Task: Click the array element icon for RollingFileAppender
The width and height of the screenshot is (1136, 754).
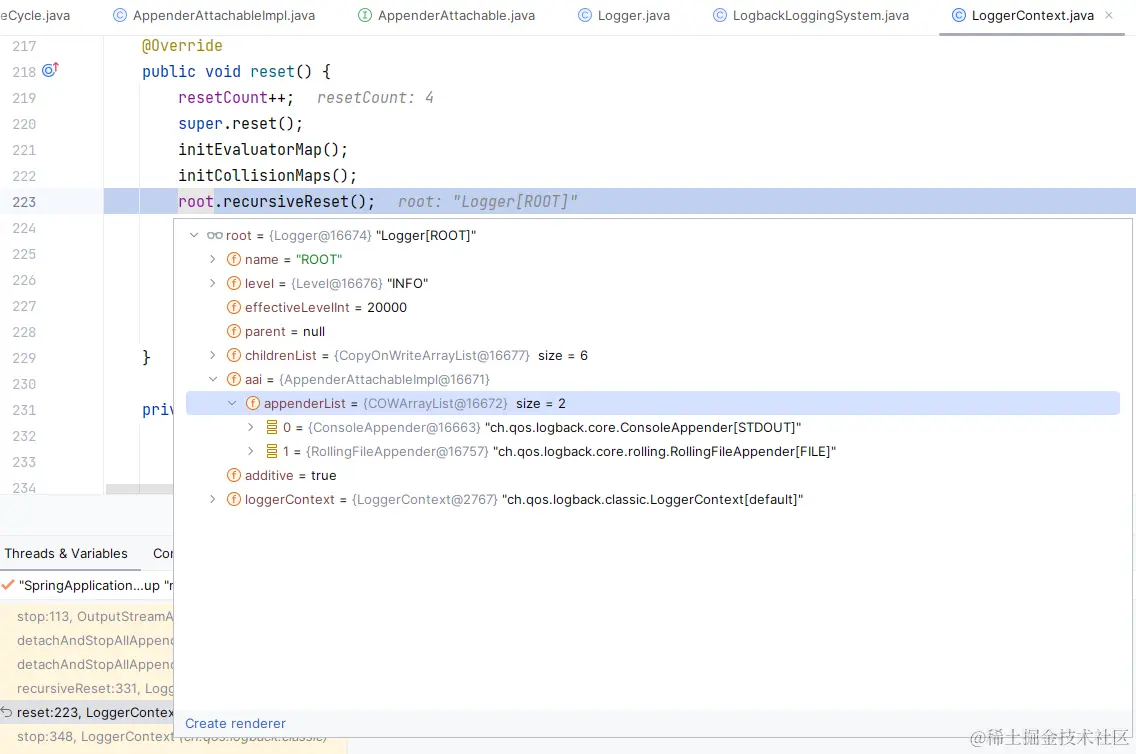Action: [272, 451]
